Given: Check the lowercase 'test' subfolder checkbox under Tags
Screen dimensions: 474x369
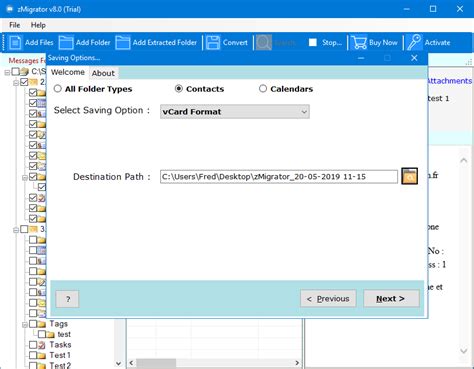Looking at the screenshot, I should pos(42,334).
